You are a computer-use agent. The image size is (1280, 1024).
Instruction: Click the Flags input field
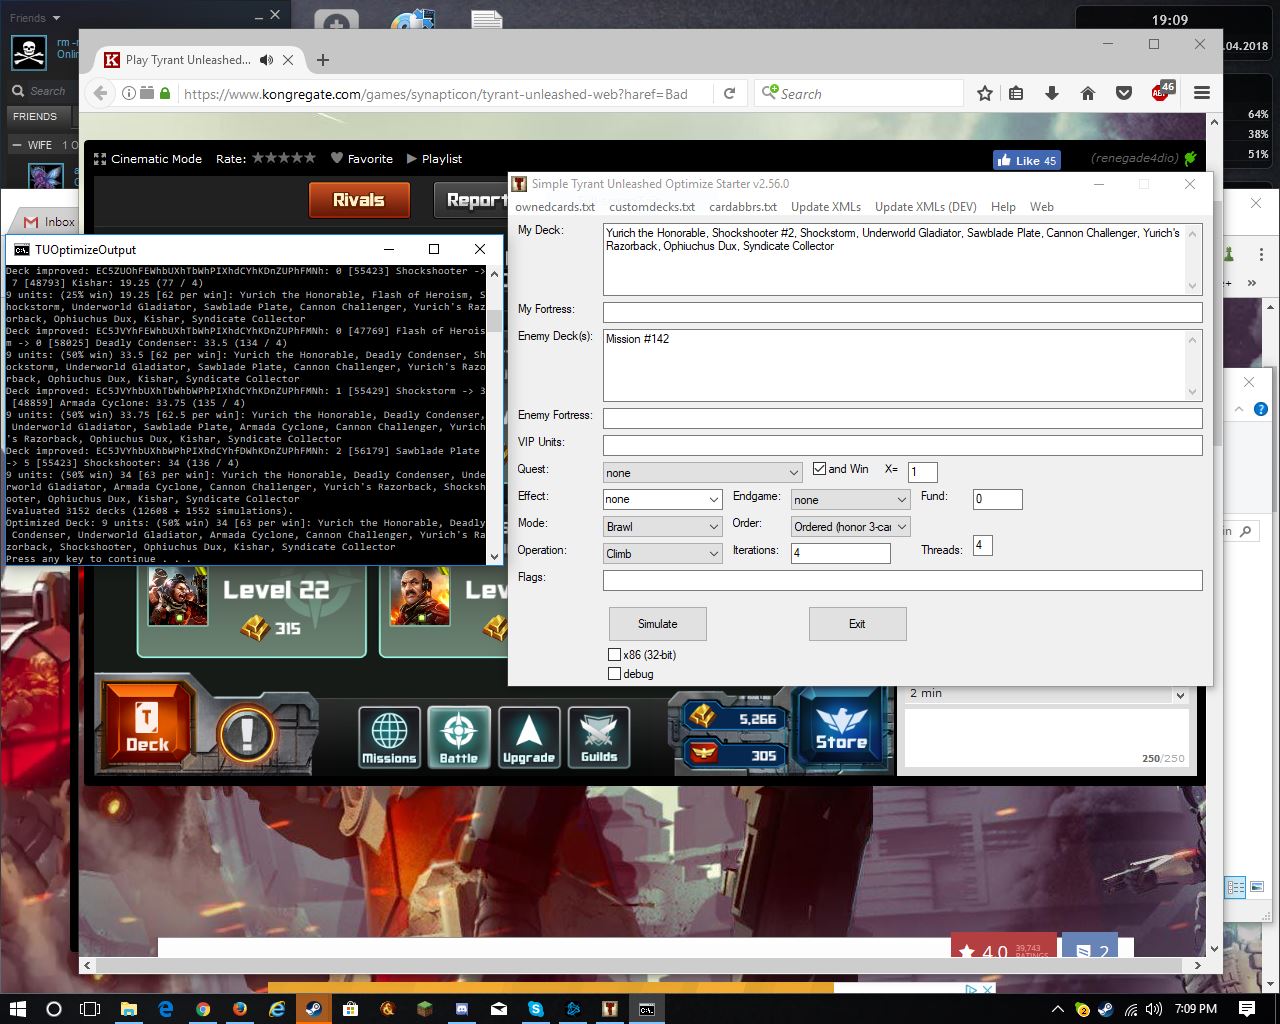pos(902,580)
